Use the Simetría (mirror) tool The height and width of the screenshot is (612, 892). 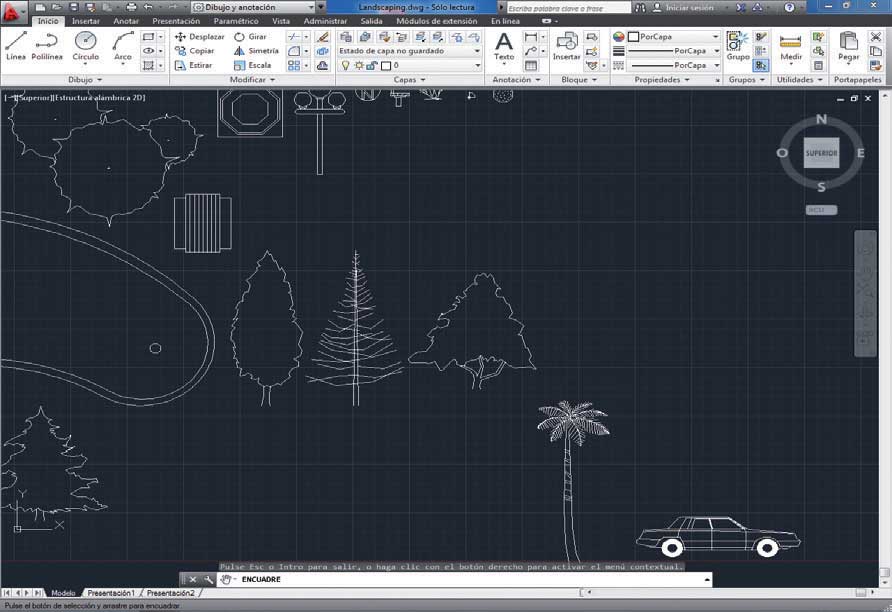(256, 51)
